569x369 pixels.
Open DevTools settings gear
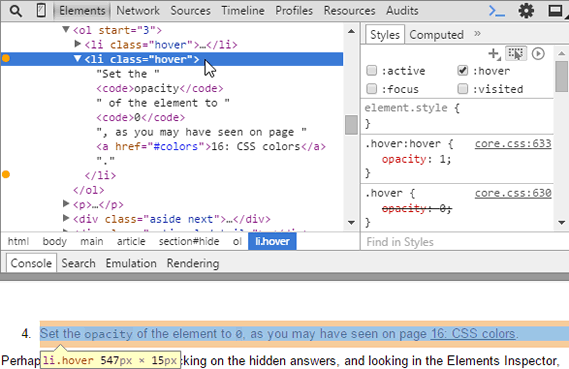(526, 11)
